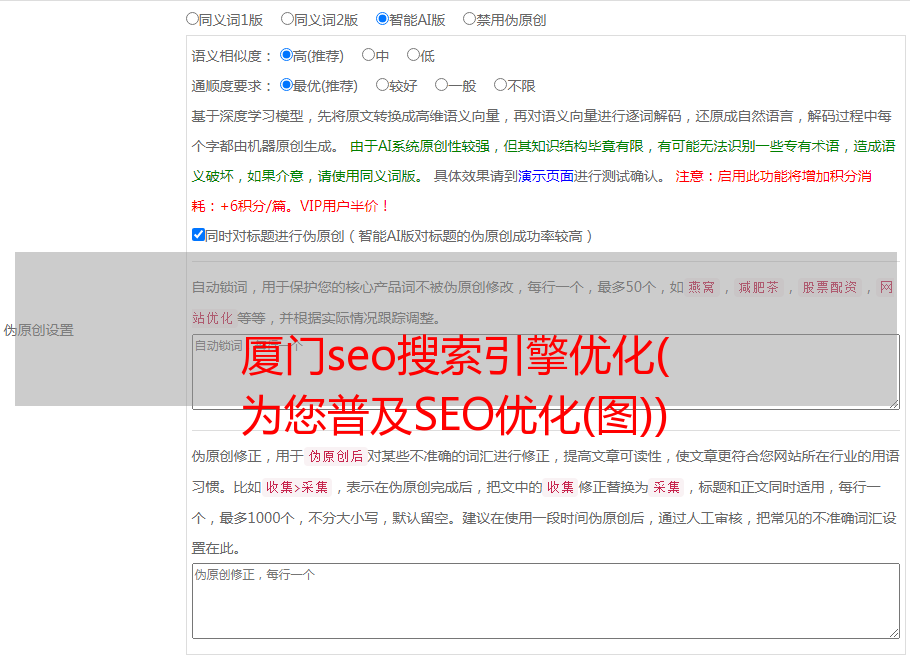This screenshot has width=911, height=658.
Task: Click the red 注意 points warning text
Action: pos(532,191)
